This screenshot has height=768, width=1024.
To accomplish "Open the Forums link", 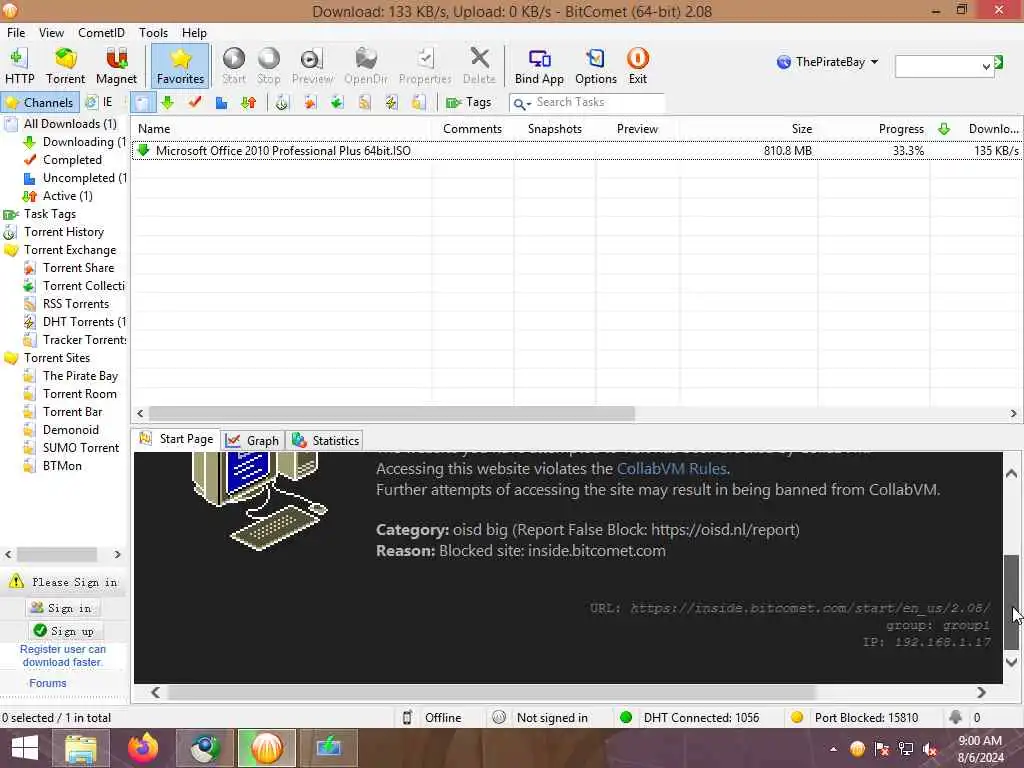I will pos(48,683).
